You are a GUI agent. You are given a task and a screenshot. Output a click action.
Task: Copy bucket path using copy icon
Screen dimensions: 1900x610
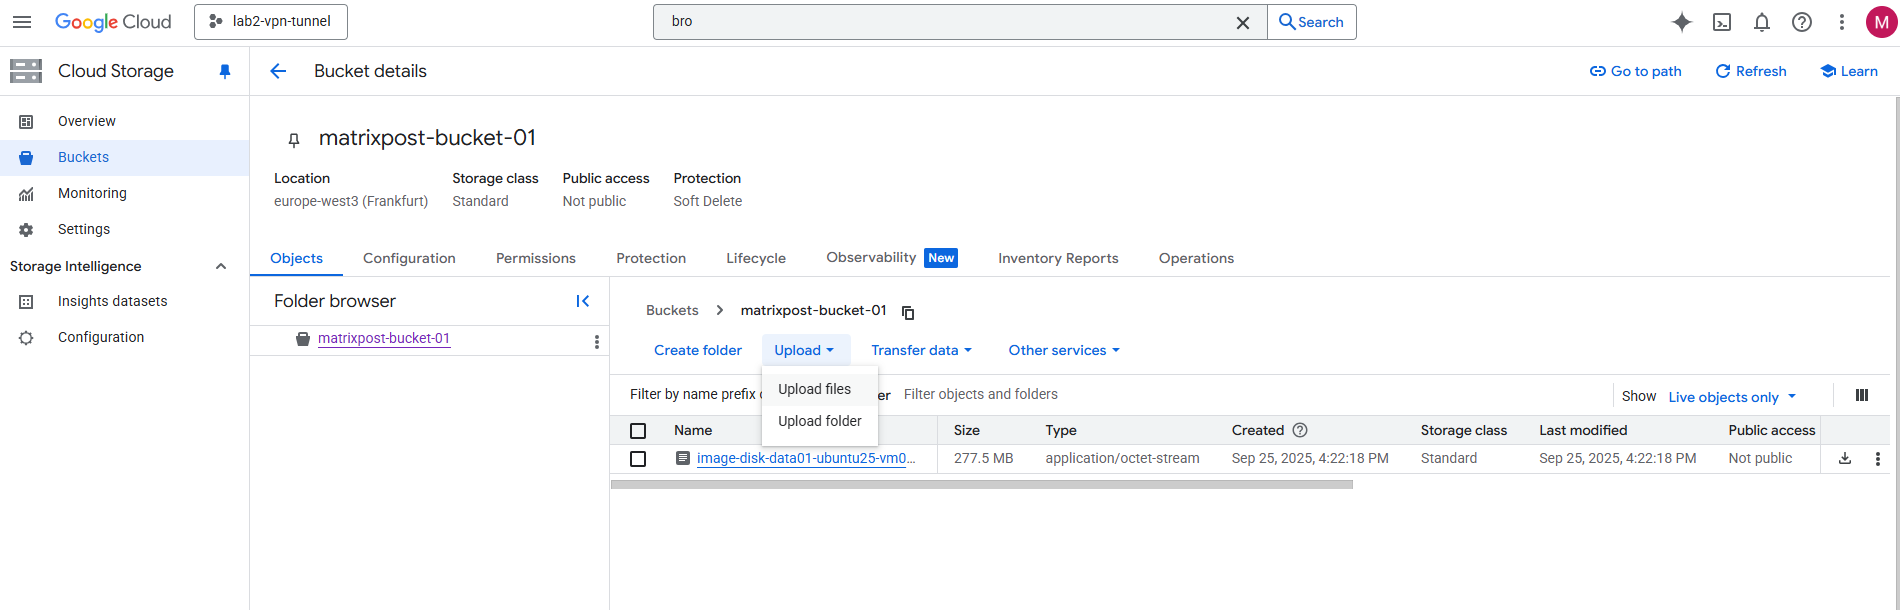click(x=908, y=312)
